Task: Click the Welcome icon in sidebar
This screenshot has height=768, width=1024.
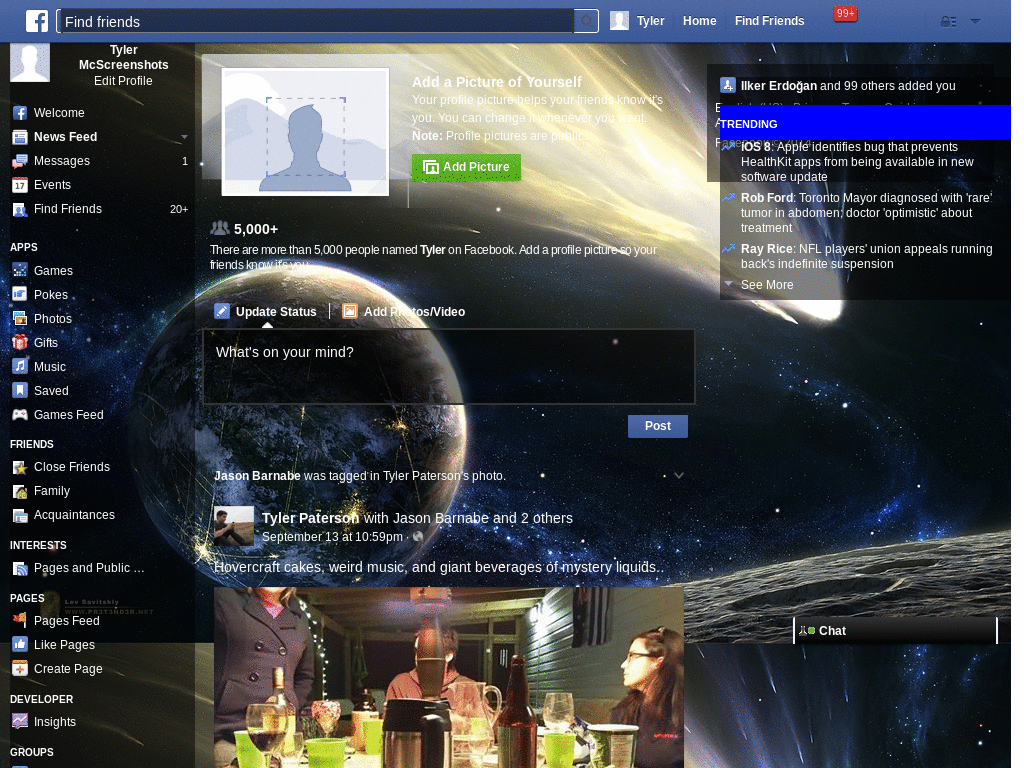Action: [20, 113]
